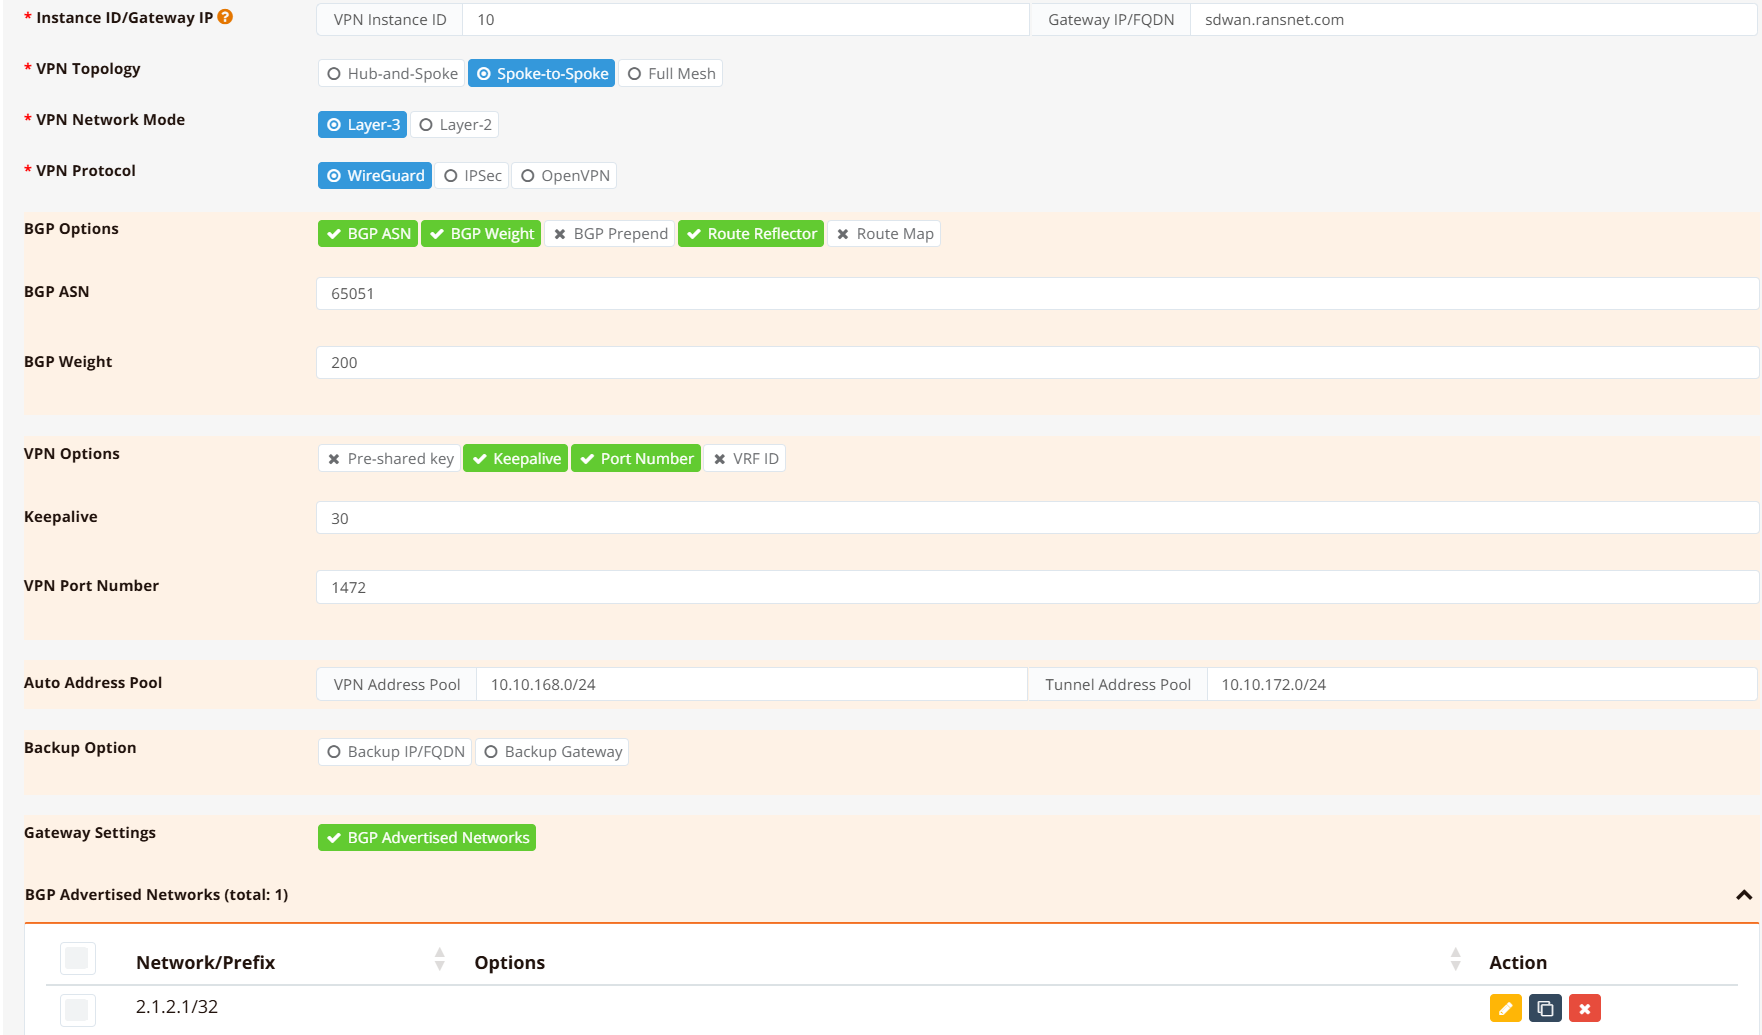The height and width of the screenshot is (1035, 1762).
Task: Enable the BGP Prepend option
Action: pyautogui.click(x=609, y=234)
